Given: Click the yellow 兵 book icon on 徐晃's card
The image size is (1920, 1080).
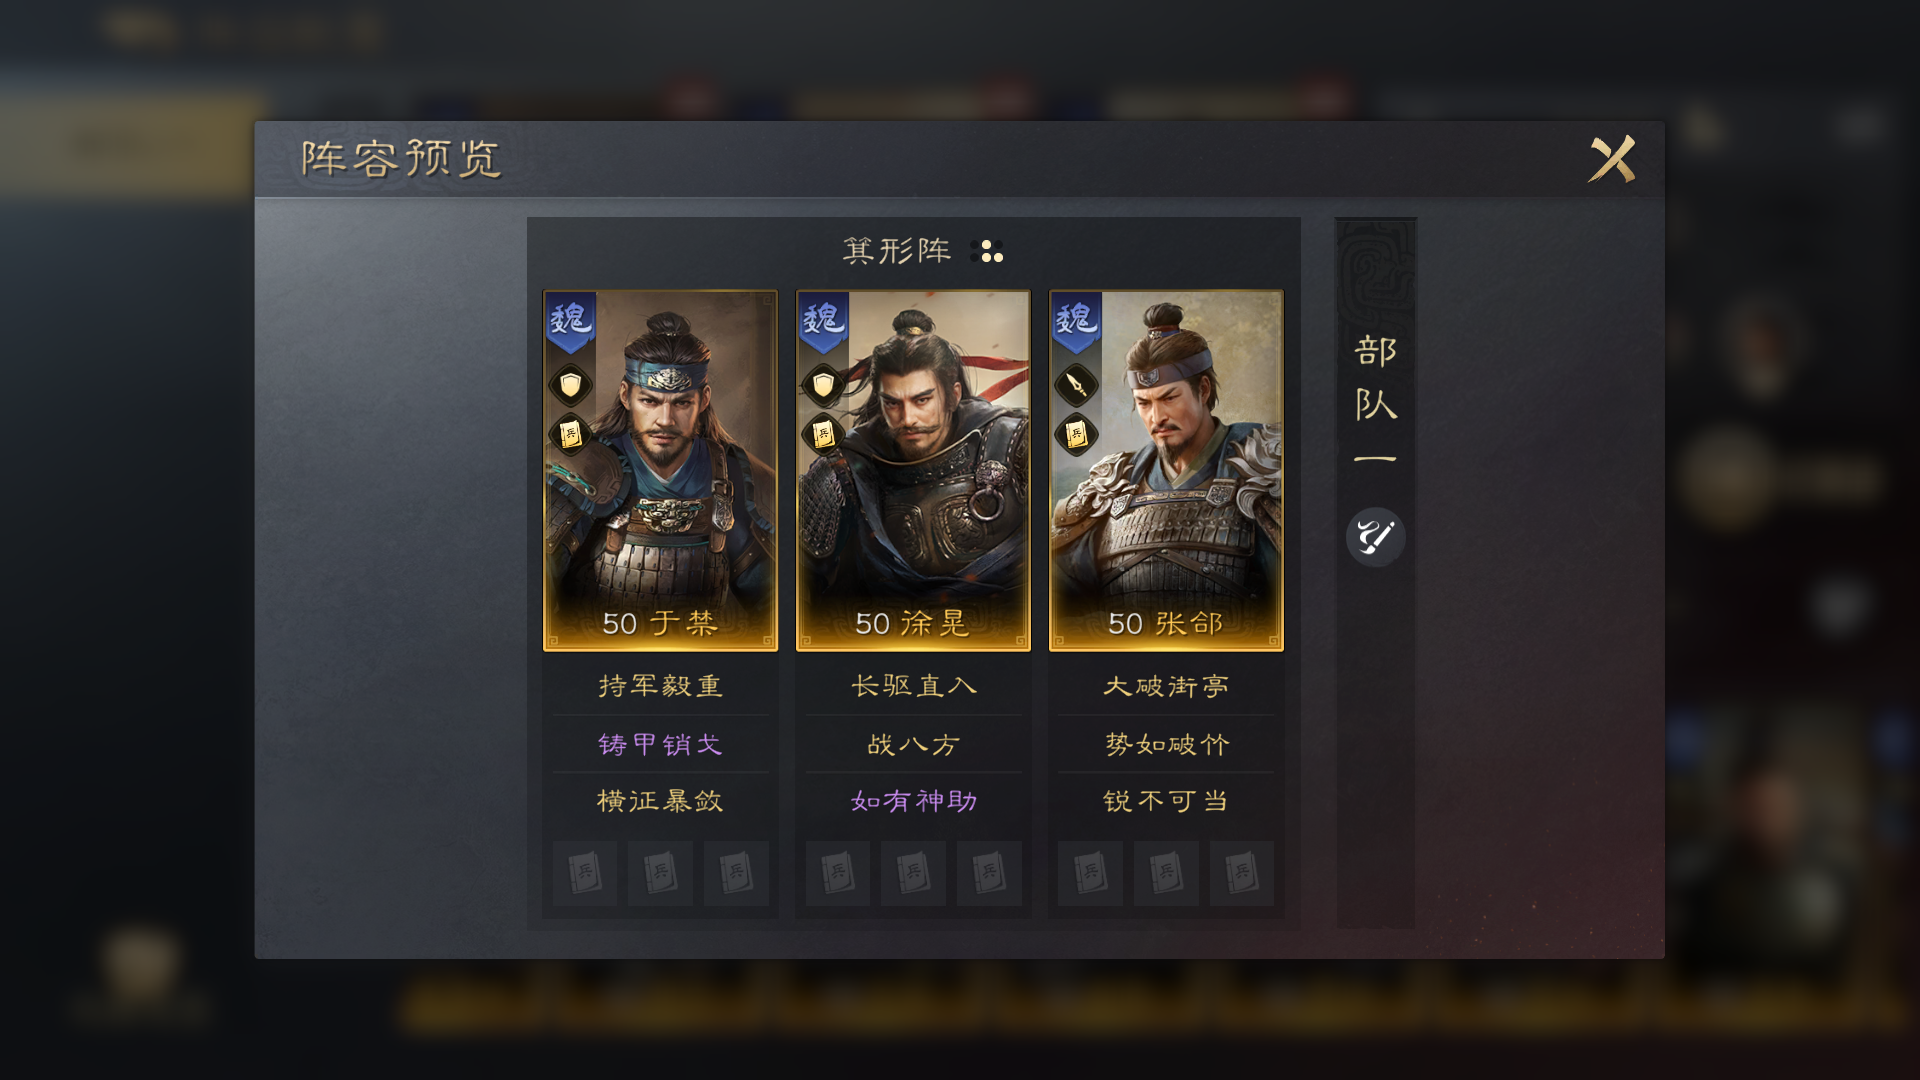Looking at the screenshot, I should click(x=823, y=435).
